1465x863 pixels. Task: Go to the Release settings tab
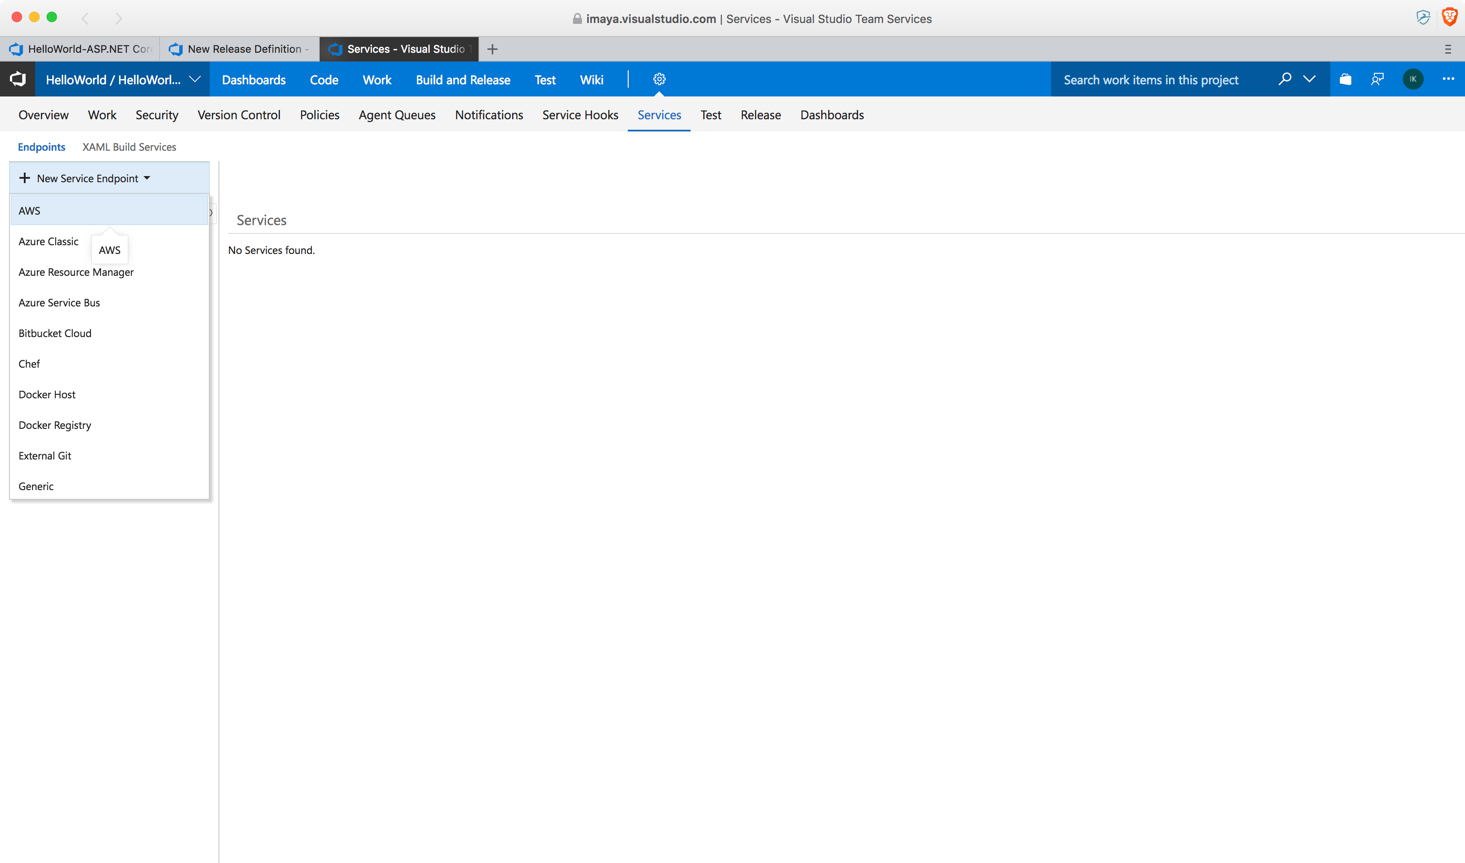click(761, 115)
